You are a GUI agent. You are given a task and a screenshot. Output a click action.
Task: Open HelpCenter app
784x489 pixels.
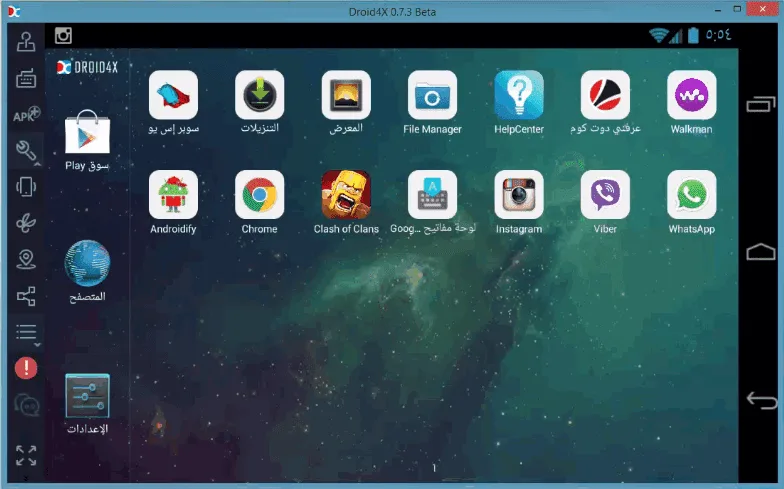coord(519,95)
